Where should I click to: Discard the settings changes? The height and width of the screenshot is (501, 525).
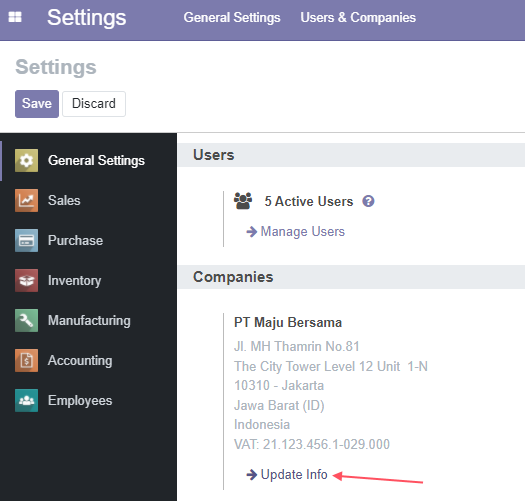pos(94,104)
